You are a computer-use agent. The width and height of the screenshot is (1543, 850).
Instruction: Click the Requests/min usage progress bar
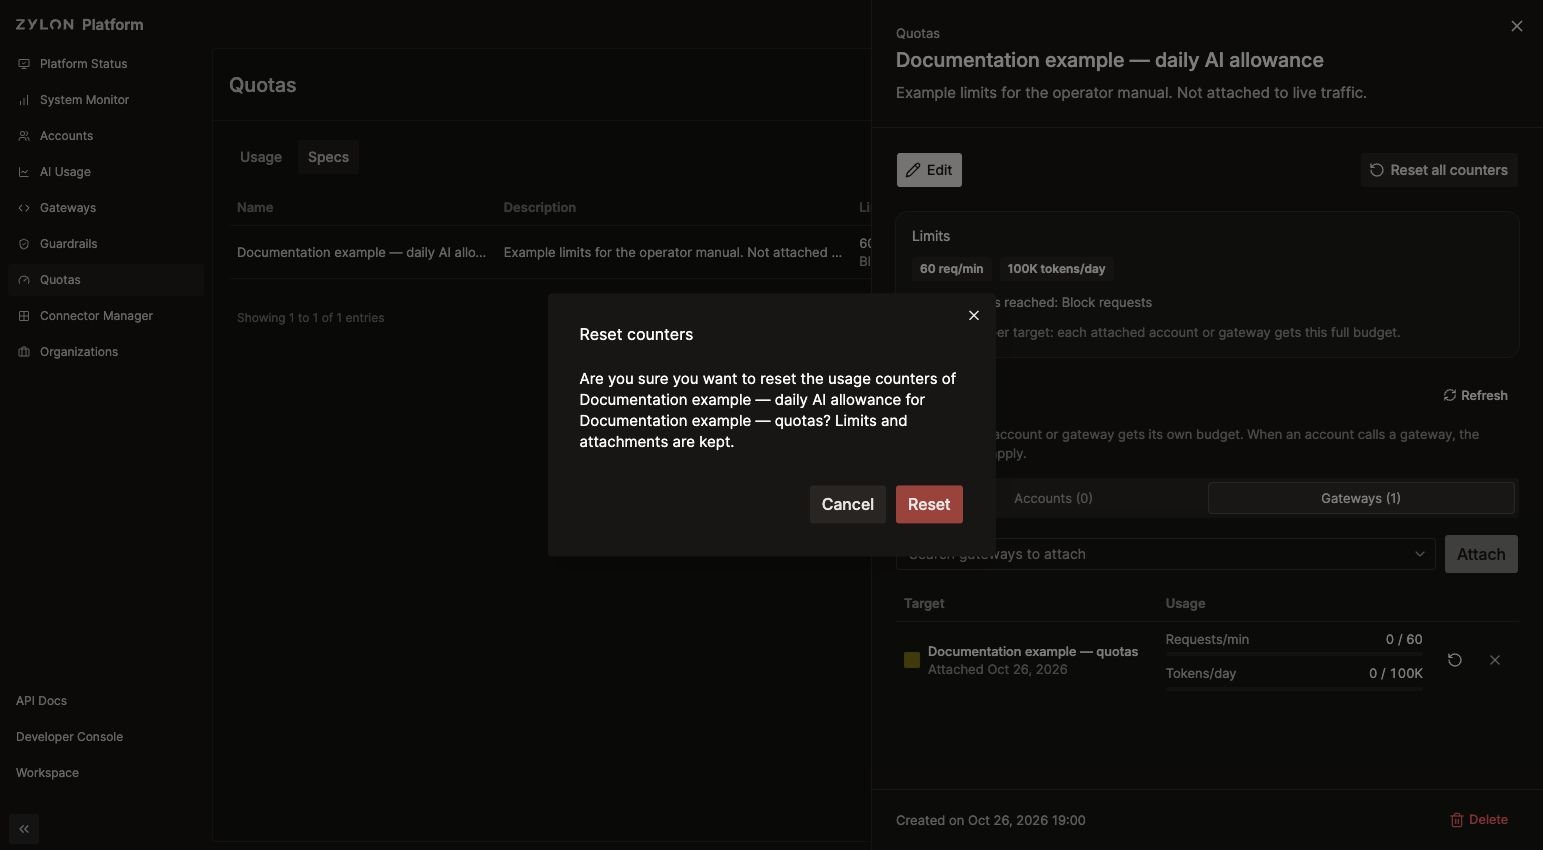pyautogui.click(x=1293, y=654)
